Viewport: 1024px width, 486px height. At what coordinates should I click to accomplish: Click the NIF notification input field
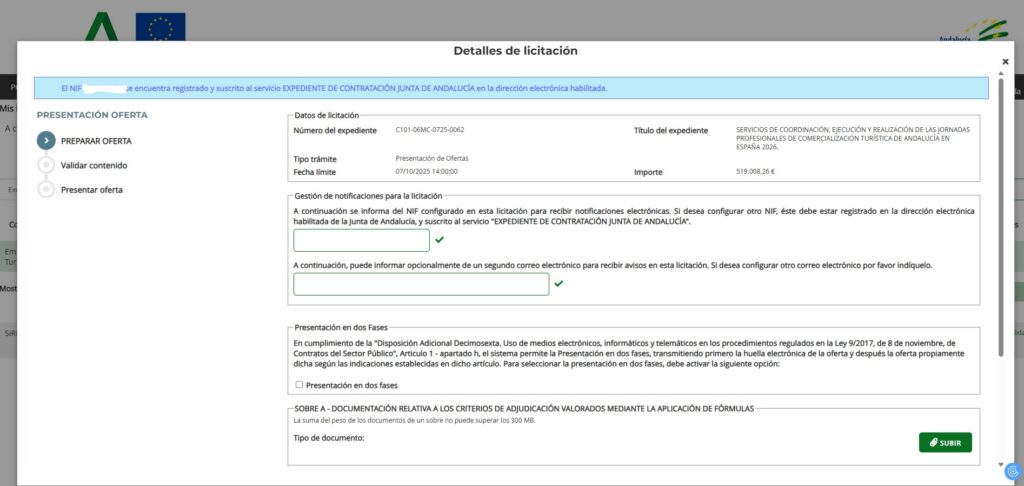pyautogui.click(x=361, y=240)
